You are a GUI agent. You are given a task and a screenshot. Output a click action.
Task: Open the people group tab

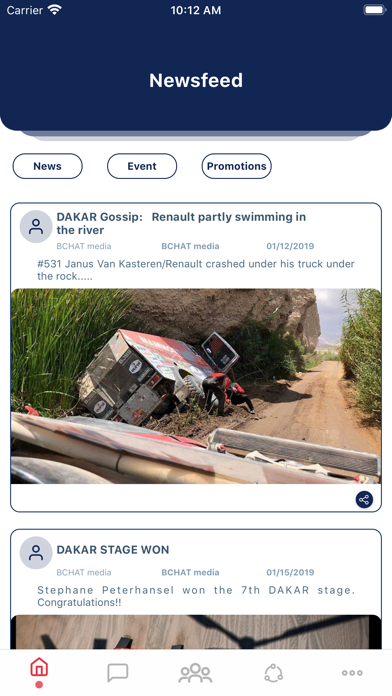(195, 672)
